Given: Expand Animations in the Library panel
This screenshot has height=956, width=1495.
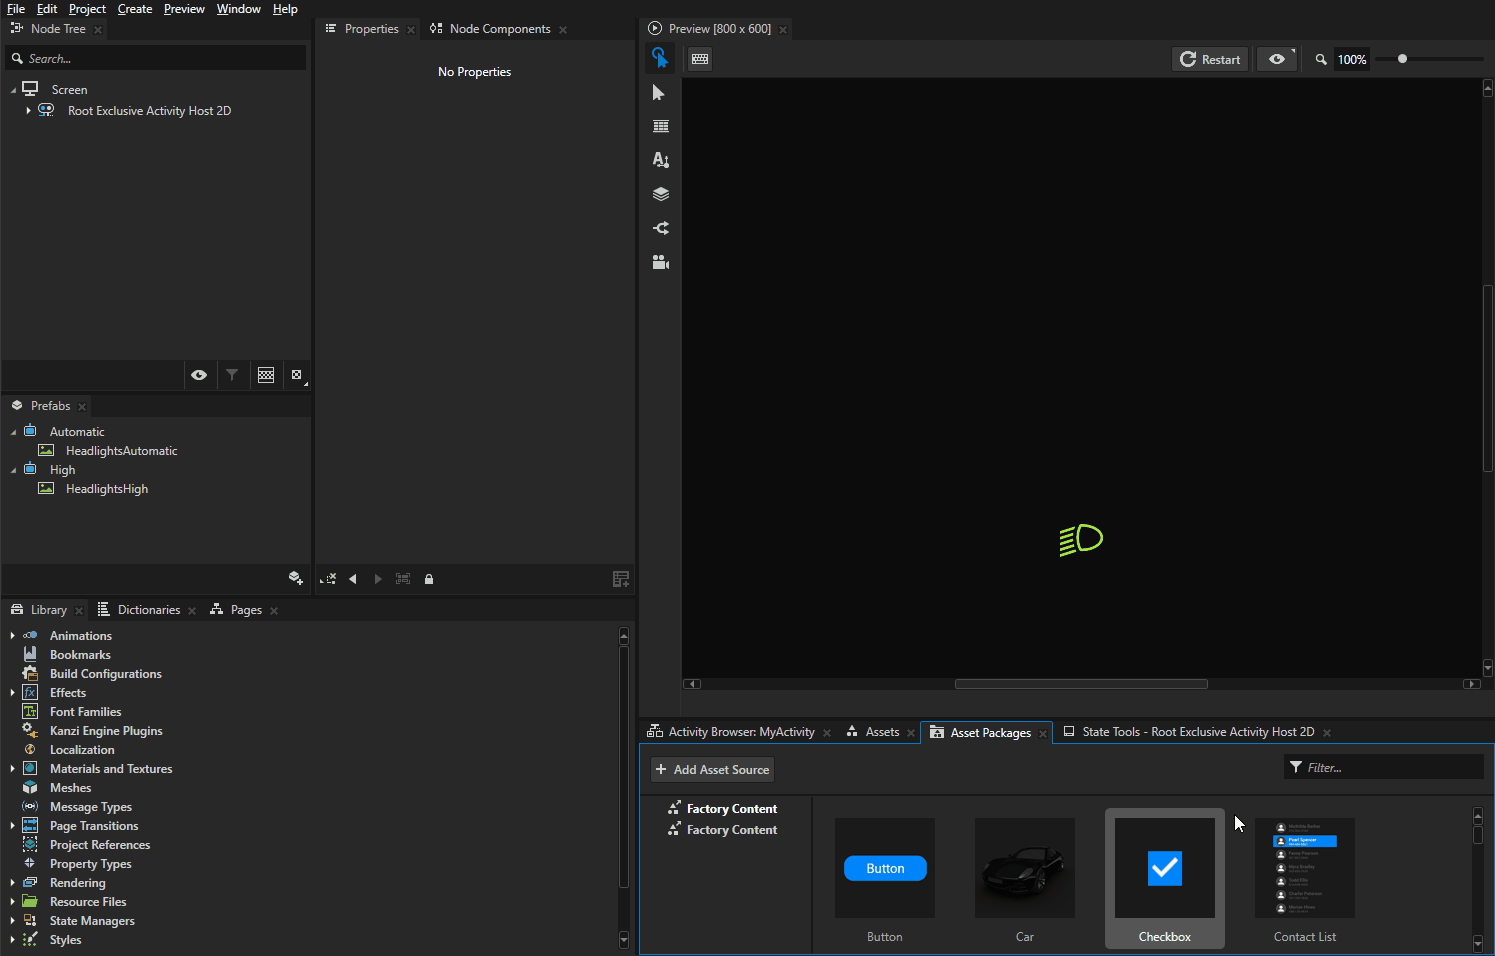Looking at the screenshot, I should [x=13, y=635].
